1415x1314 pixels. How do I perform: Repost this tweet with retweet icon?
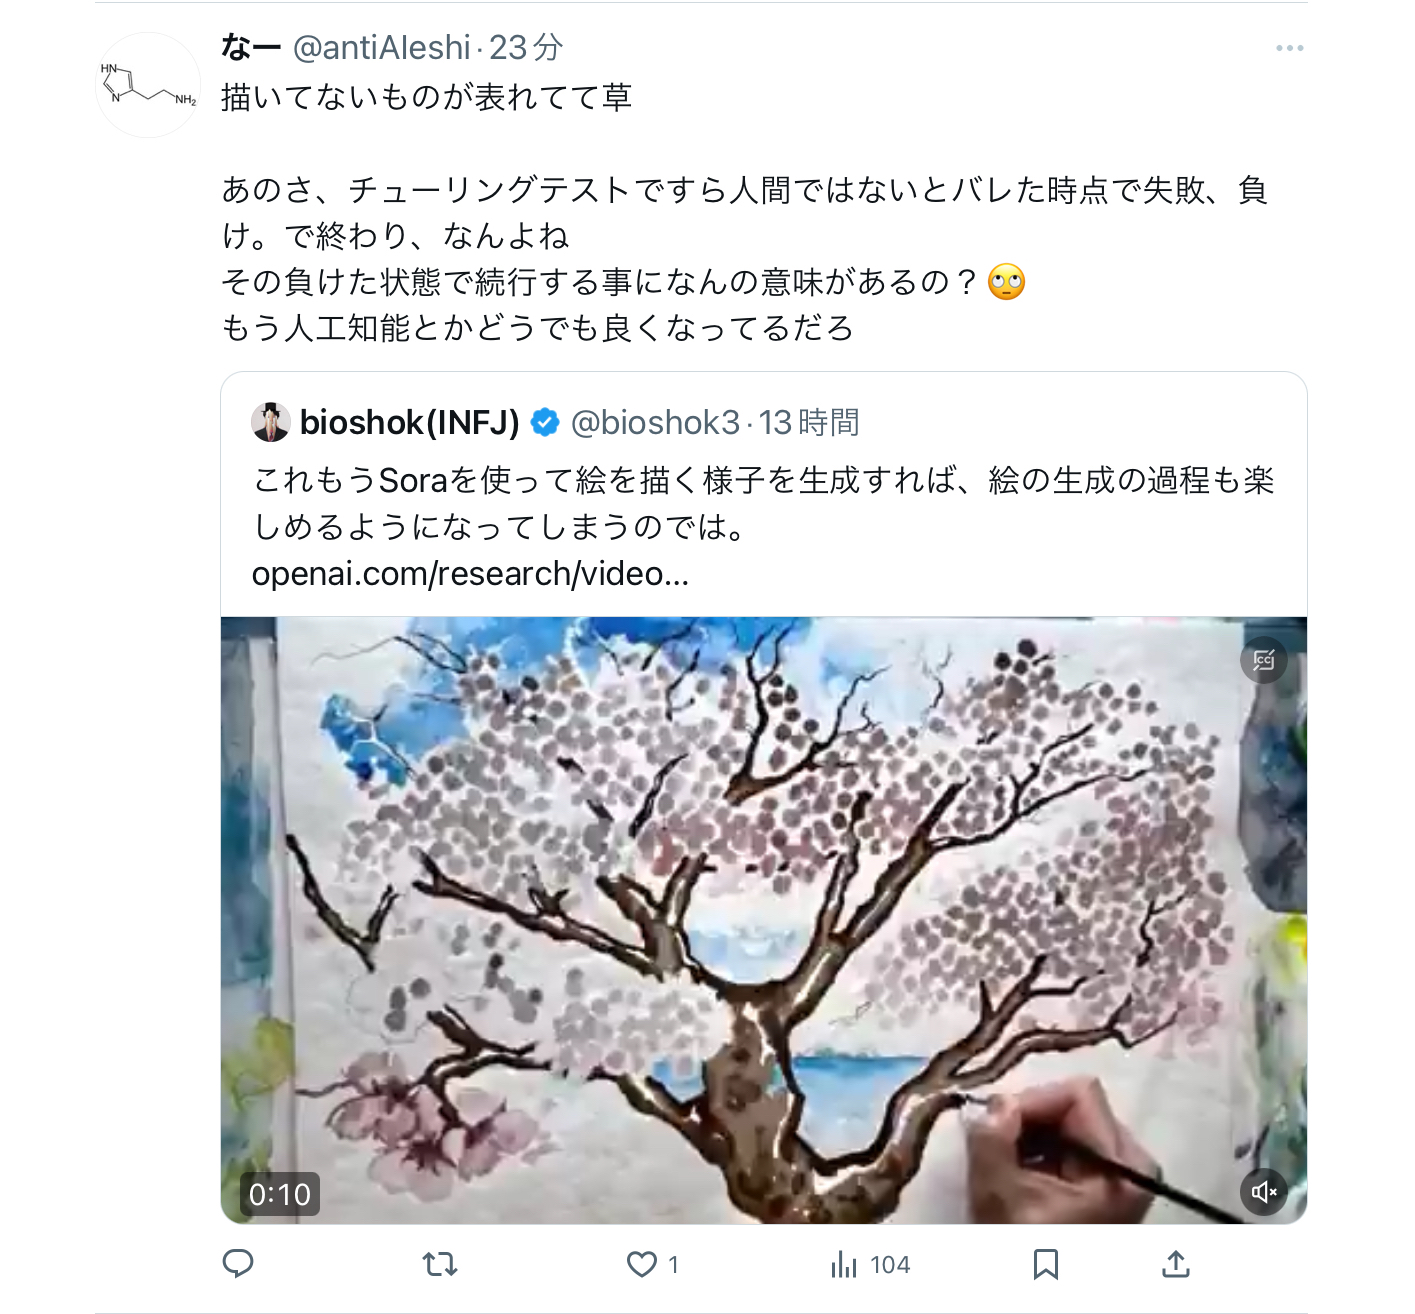point(440,1264)
